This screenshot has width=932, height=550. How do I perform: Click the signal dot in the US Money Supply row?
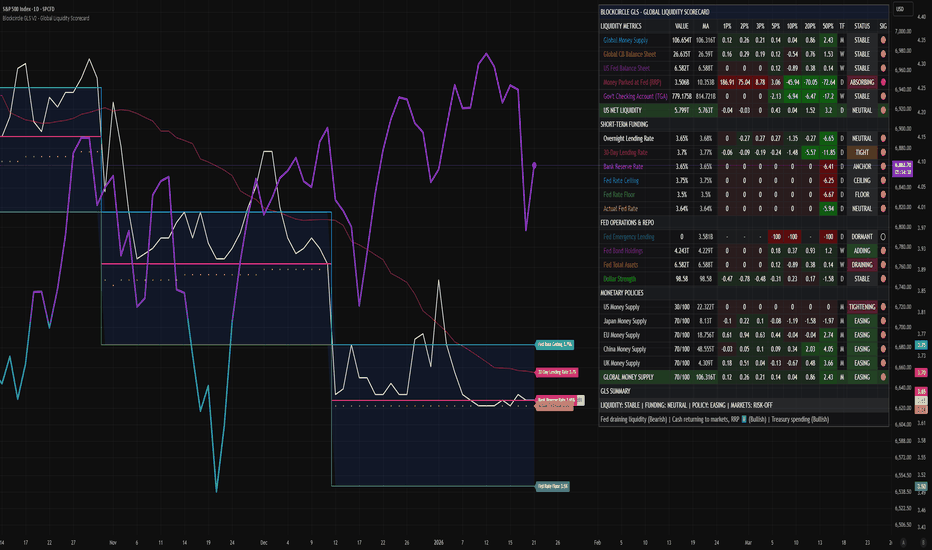[x=883, y=306]
